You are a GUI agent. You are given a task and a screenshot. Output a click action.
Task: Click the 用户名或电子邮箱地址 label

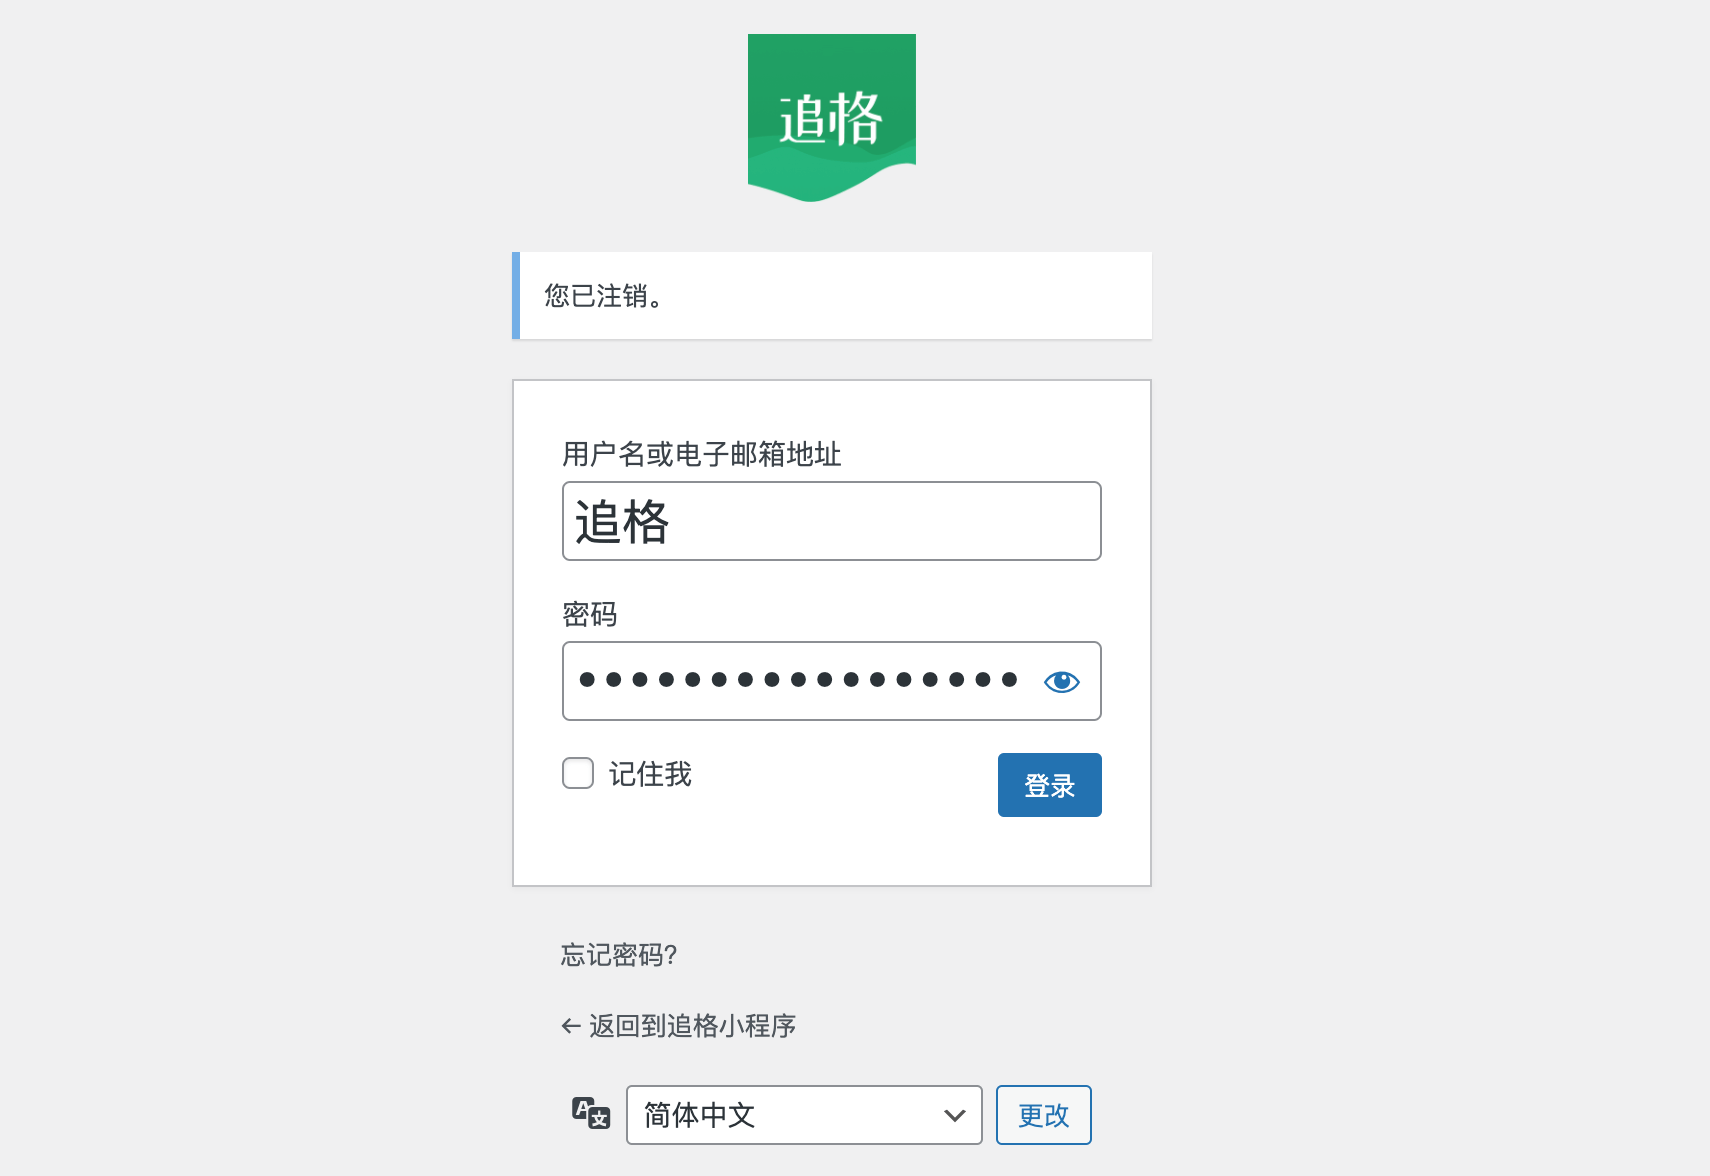[702, 454]
